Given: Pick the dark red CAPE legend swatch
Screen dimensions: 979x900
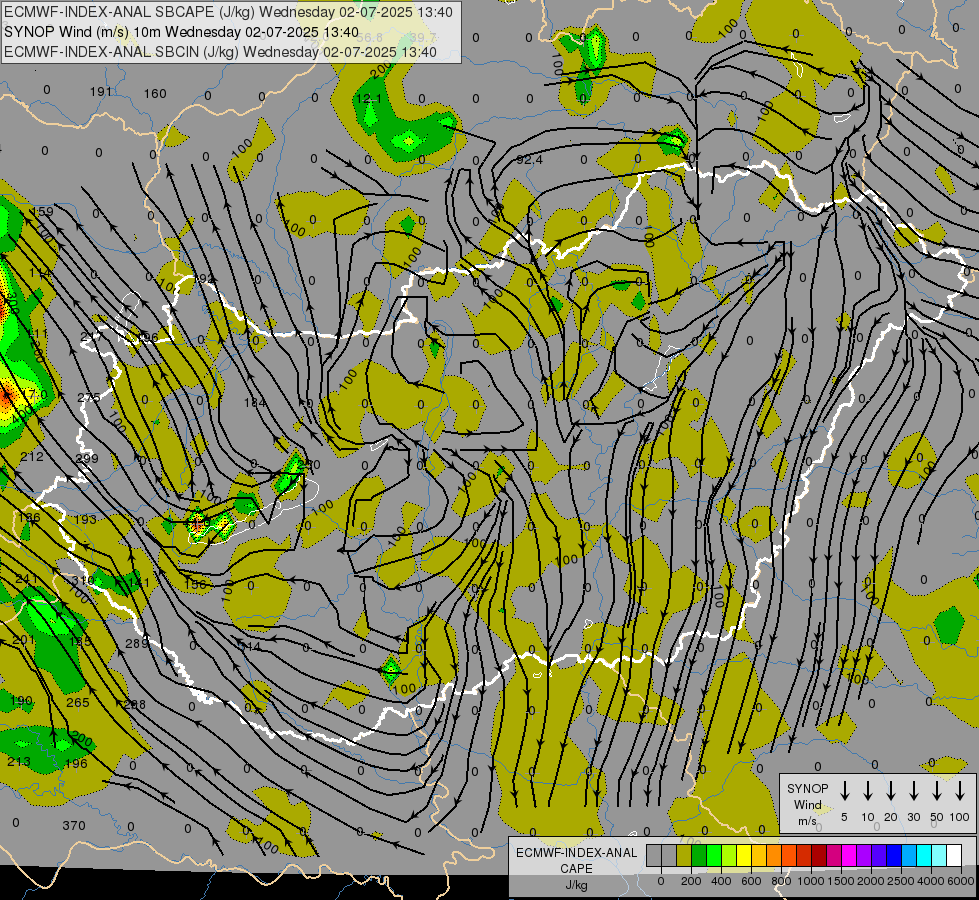Looking at the screenshot, I should click(819, 855).
